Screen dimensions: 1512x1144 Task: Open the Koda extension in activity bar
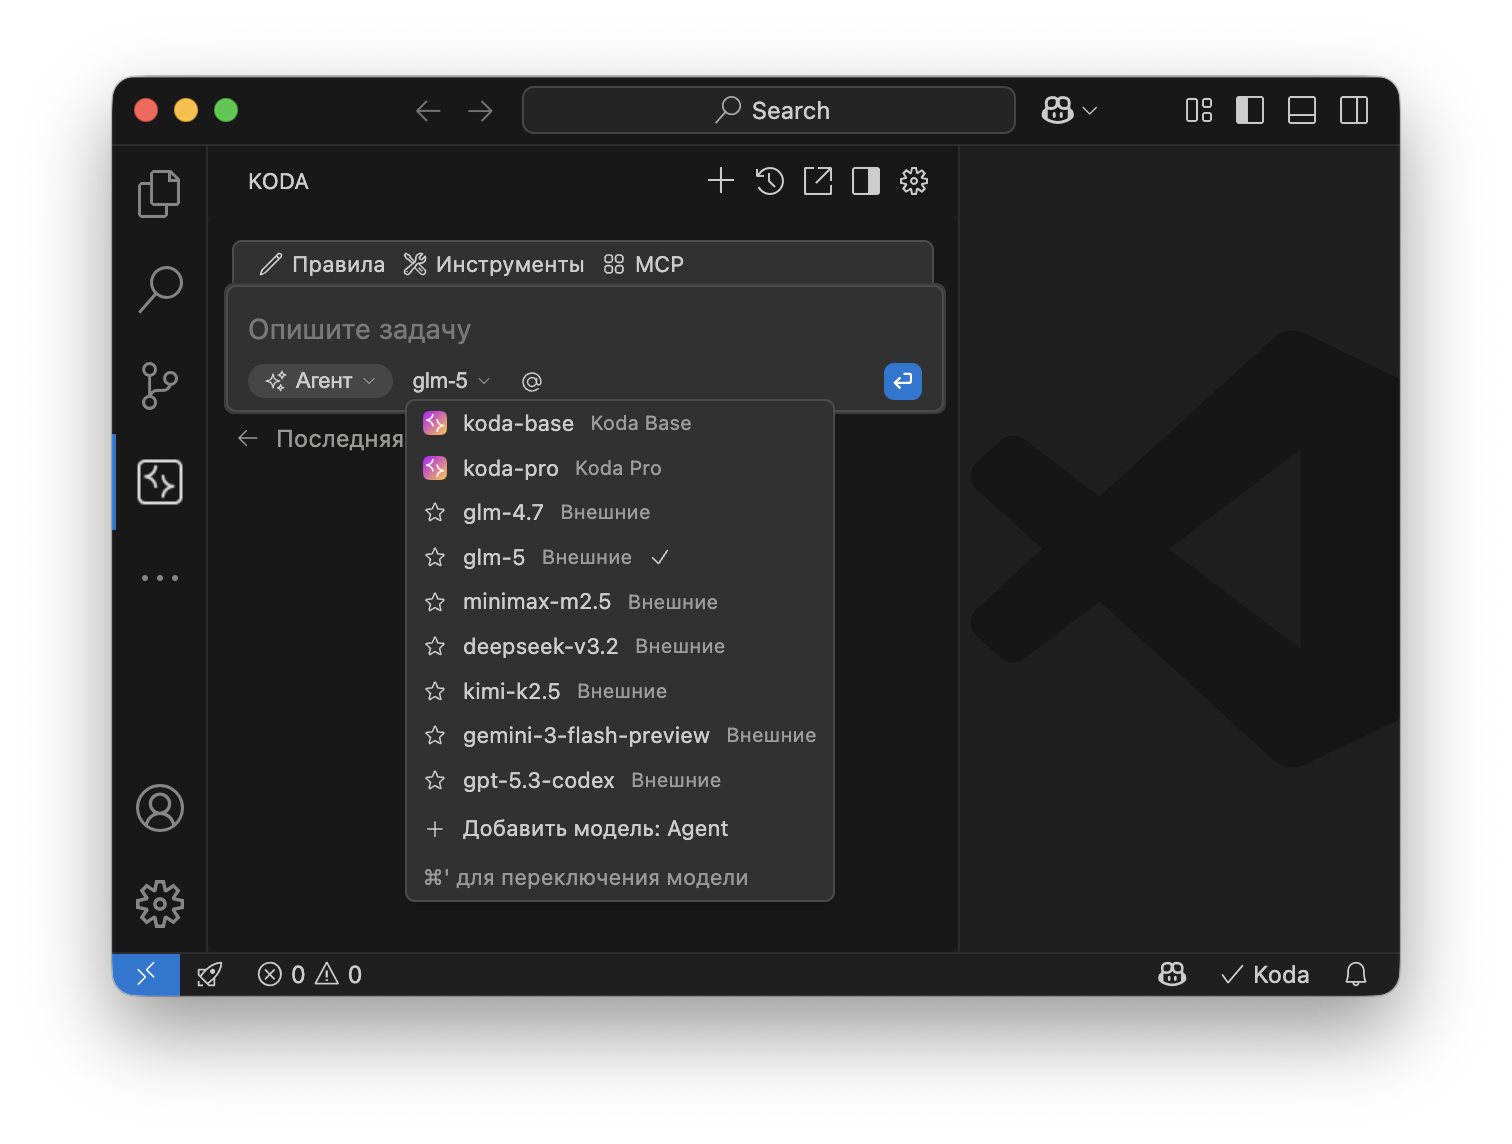pos(160,482)
